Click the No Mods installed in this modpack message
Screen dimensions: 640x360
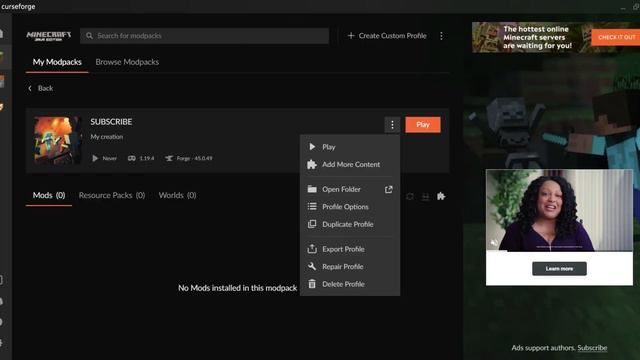(238, 288)
